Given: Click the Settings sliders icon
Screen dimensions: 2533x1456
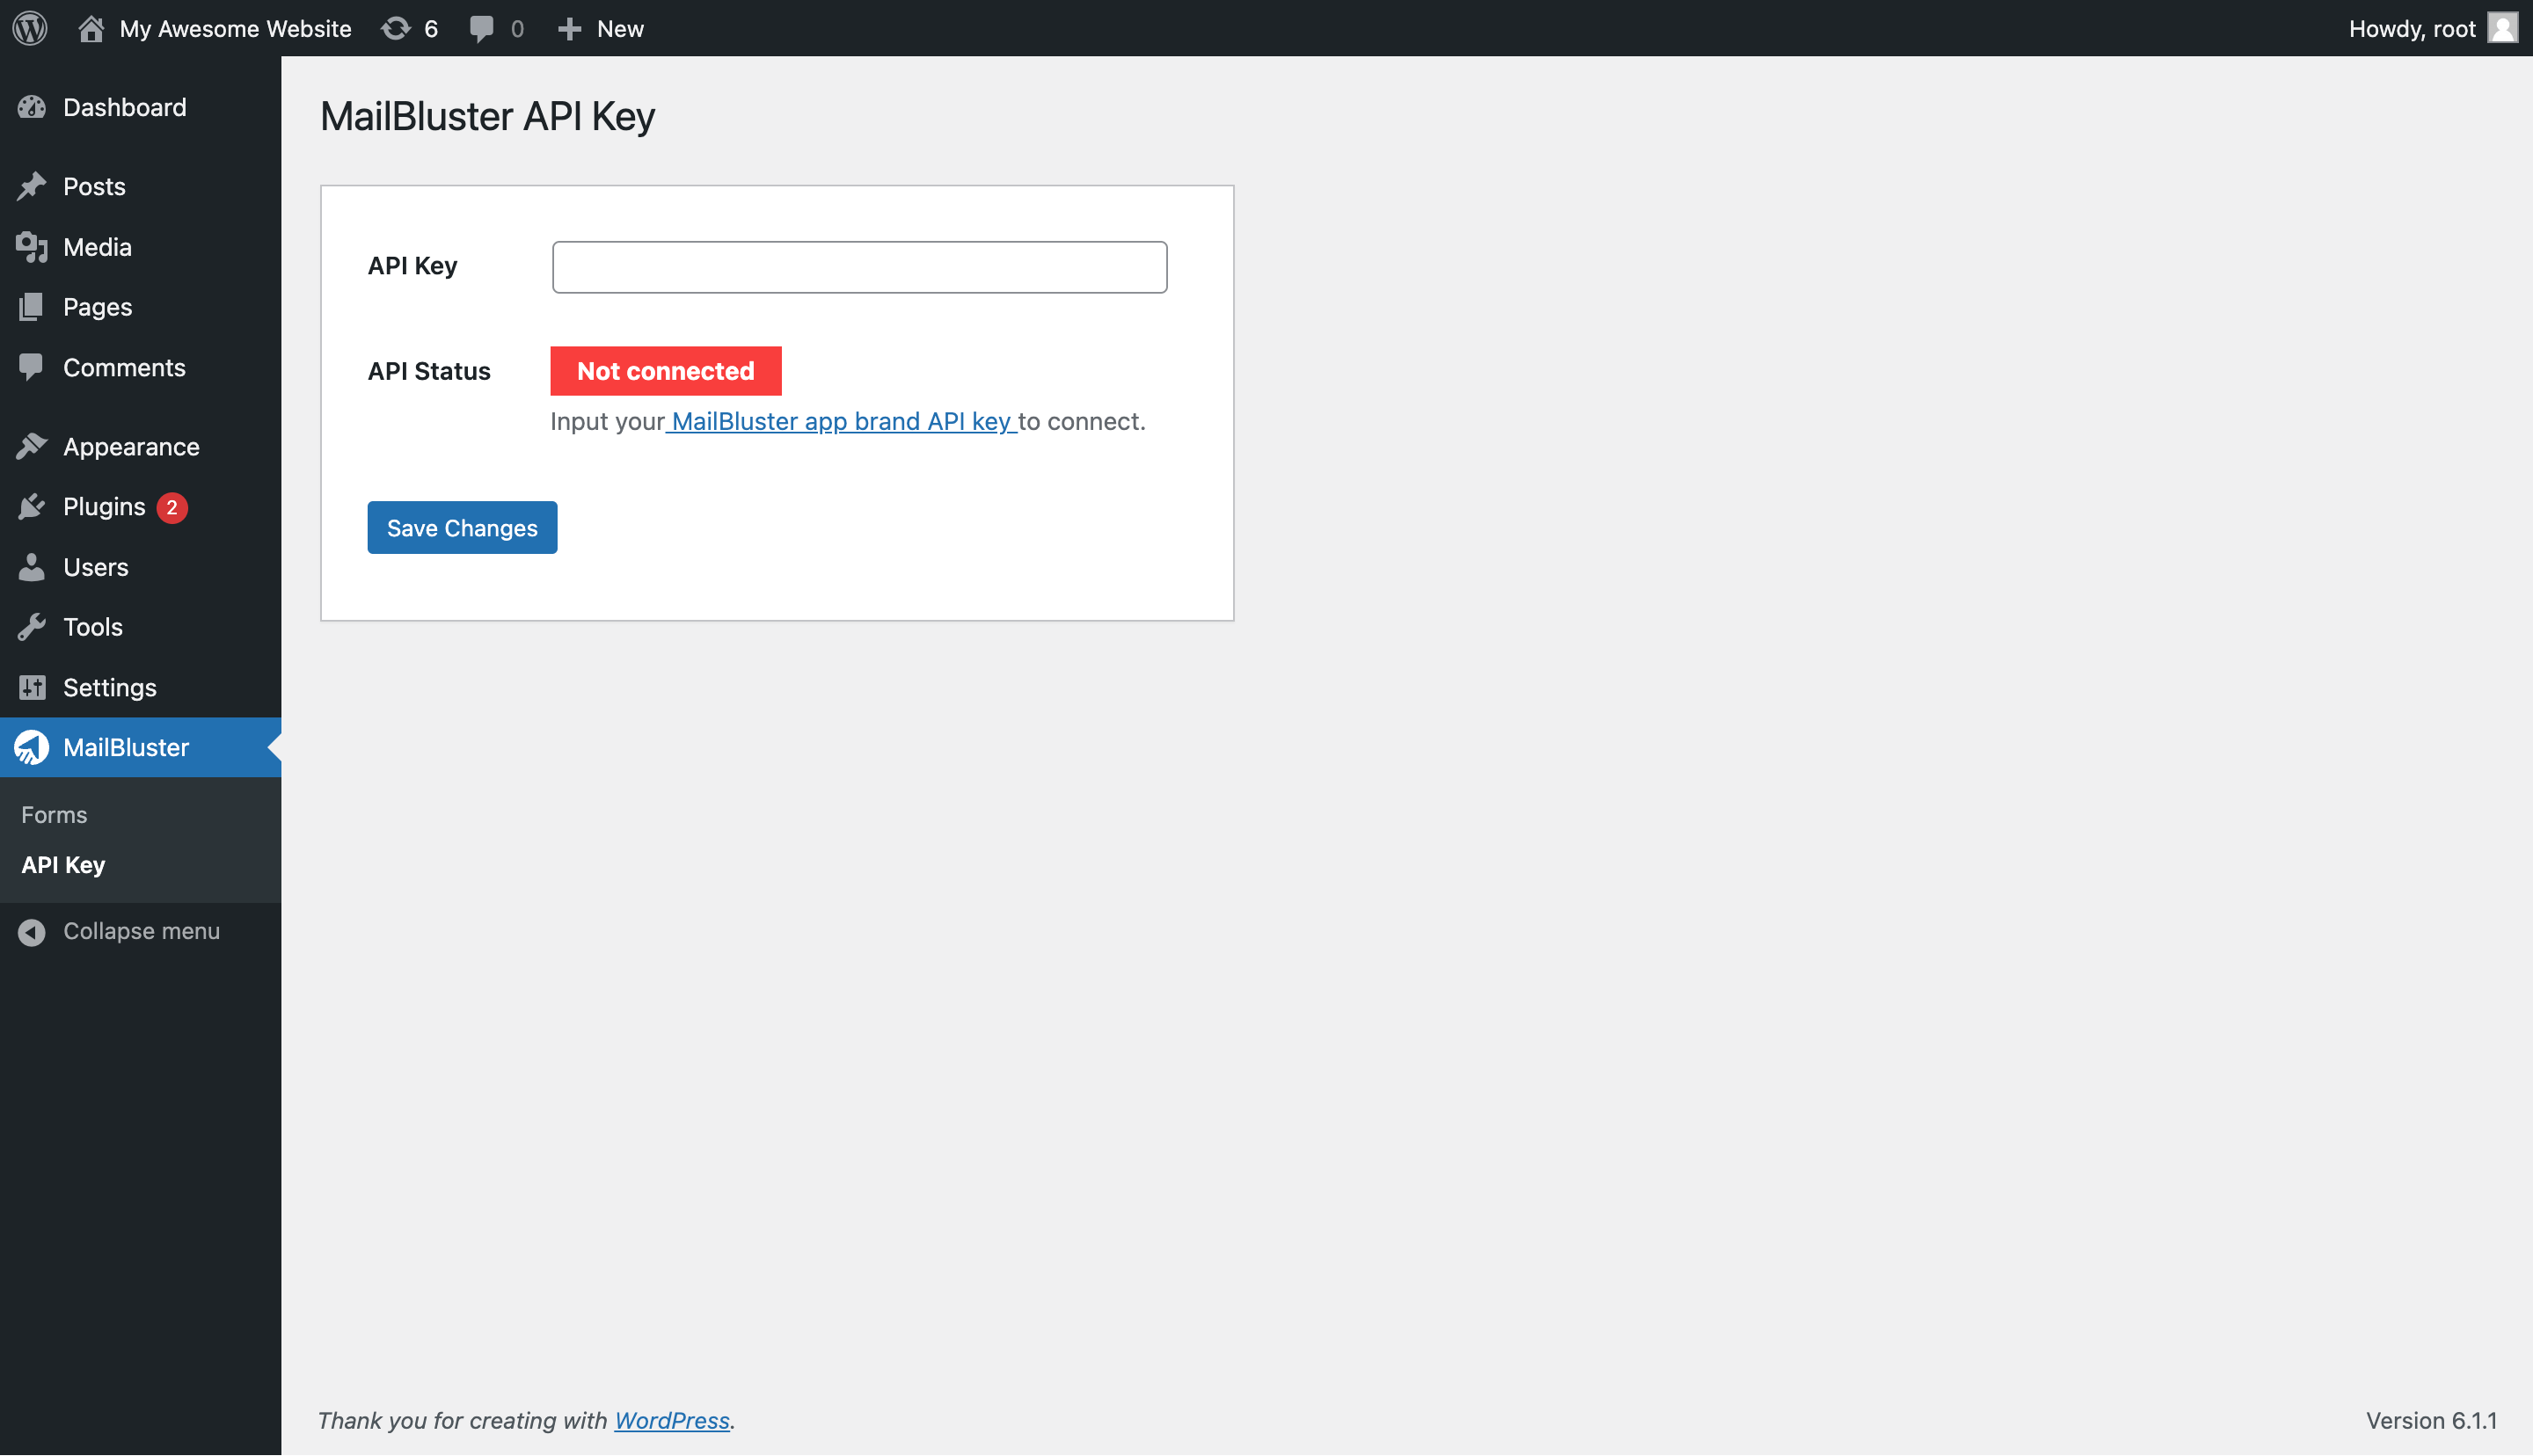Looking at the screenshot, I should 32,687.
